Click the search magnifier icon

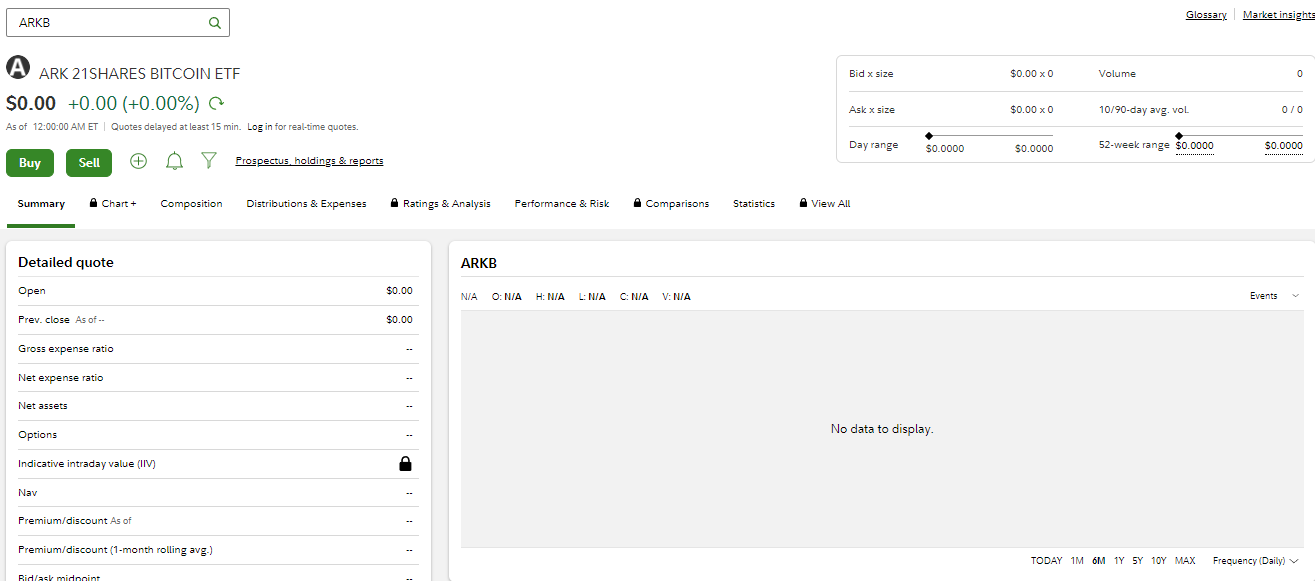(214, 23)
